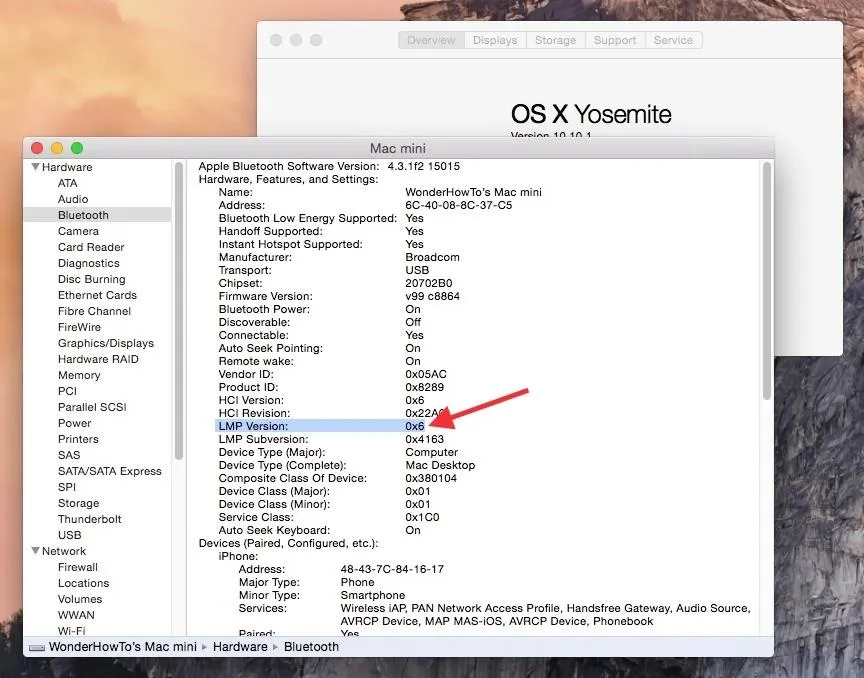Collapse the Hardware section triangle

tap(35, 166)
